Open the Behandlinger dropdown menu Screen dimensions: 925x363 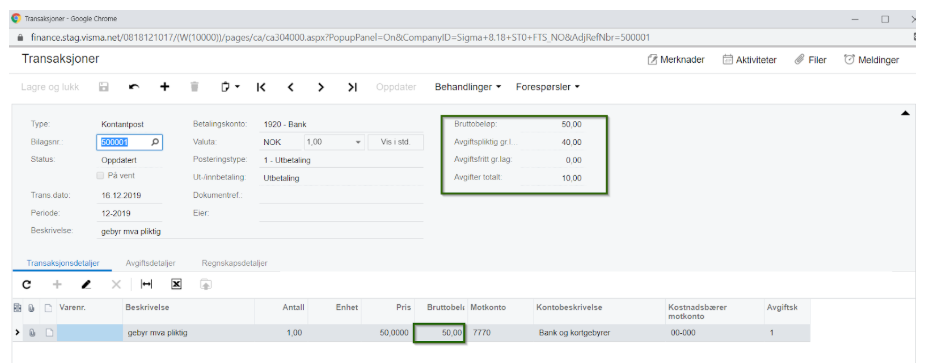(x=468, y=87)
